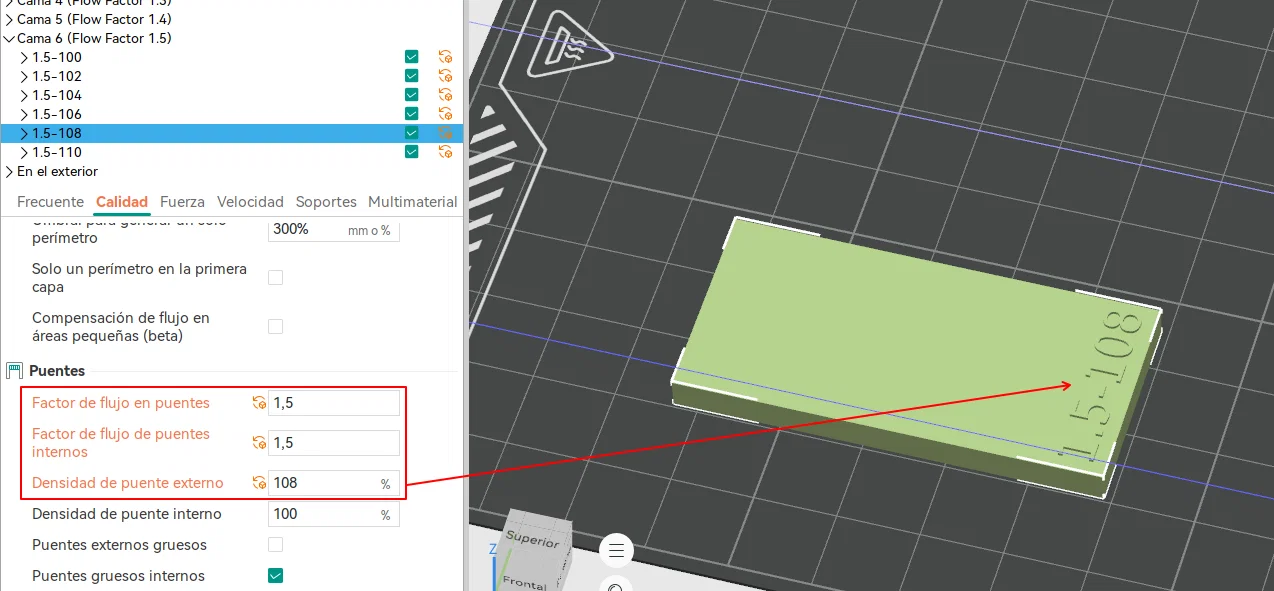Reset Factor de flujo en puentes value
This screenshot has height=591, width=1274.
259,403
